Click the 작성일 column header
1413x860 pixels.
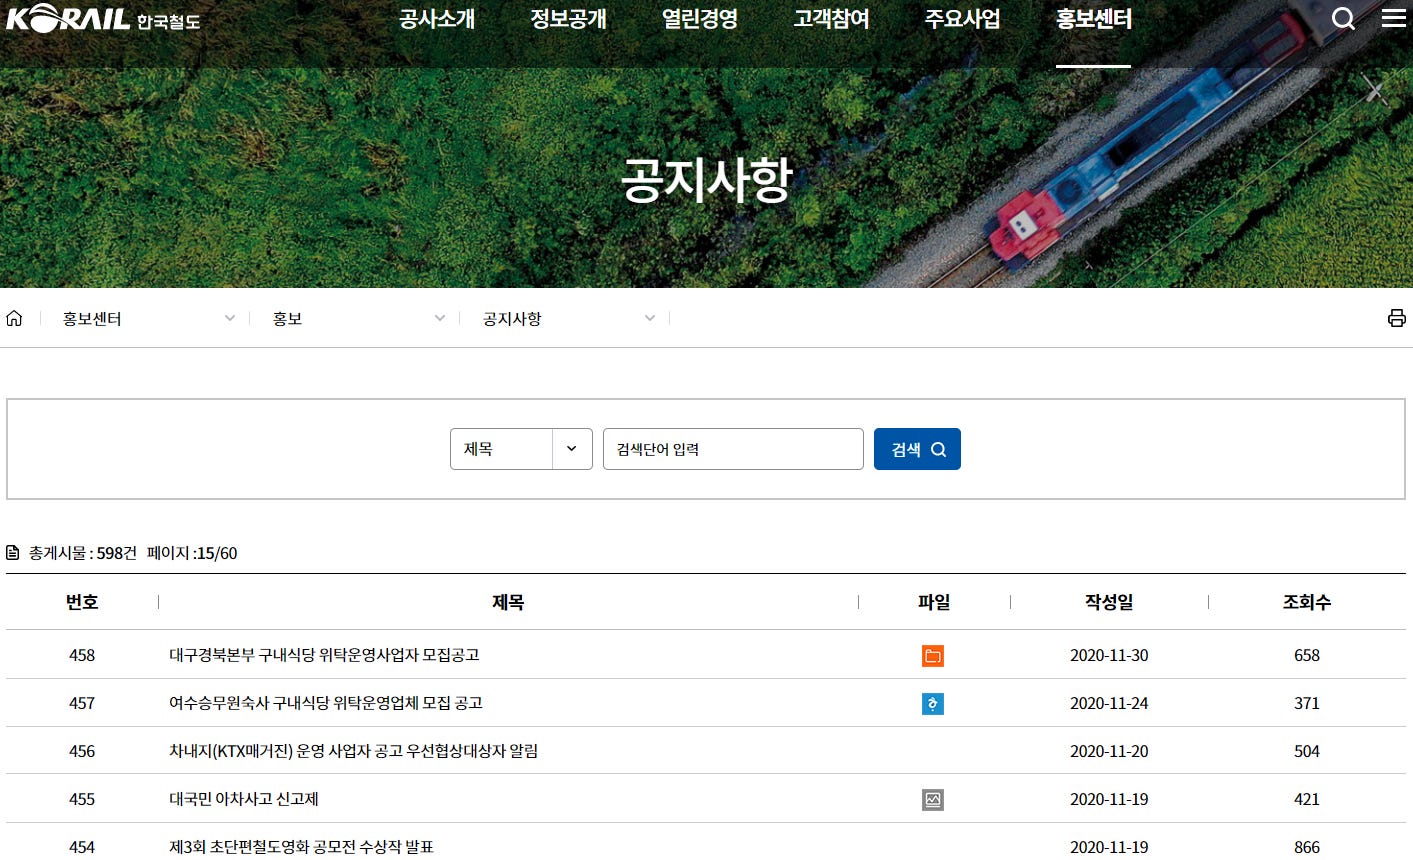[x=1109, y=602]
